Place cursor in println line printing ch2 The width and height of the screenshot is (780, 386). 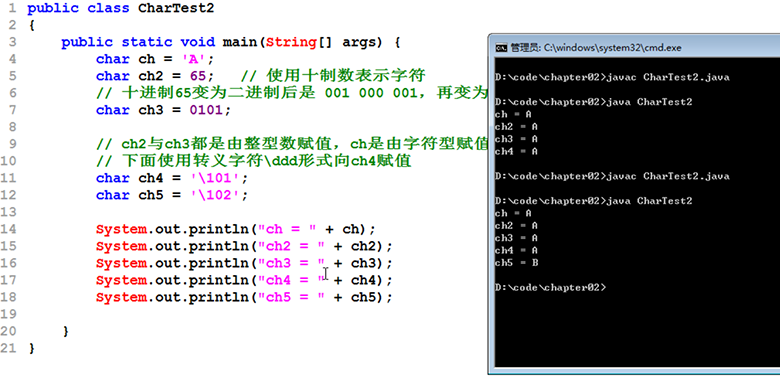point(244,246)
